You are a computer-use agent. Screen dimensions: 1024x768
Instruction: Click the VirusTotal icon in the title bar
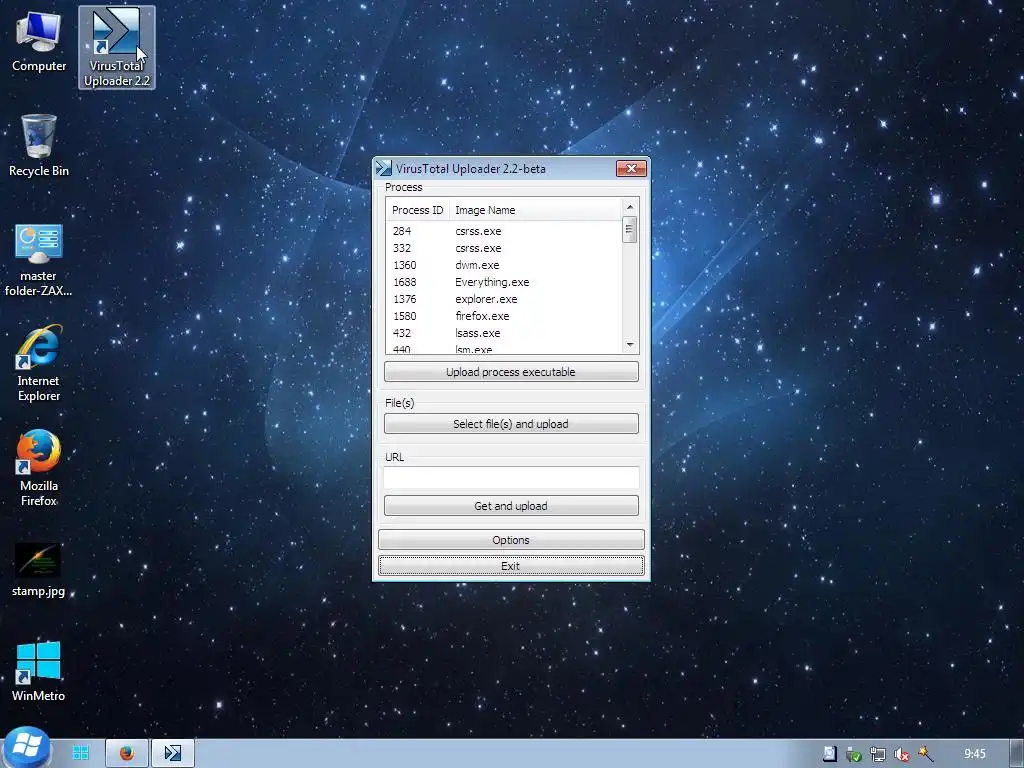pyautogui.click(x=383, y=168)
